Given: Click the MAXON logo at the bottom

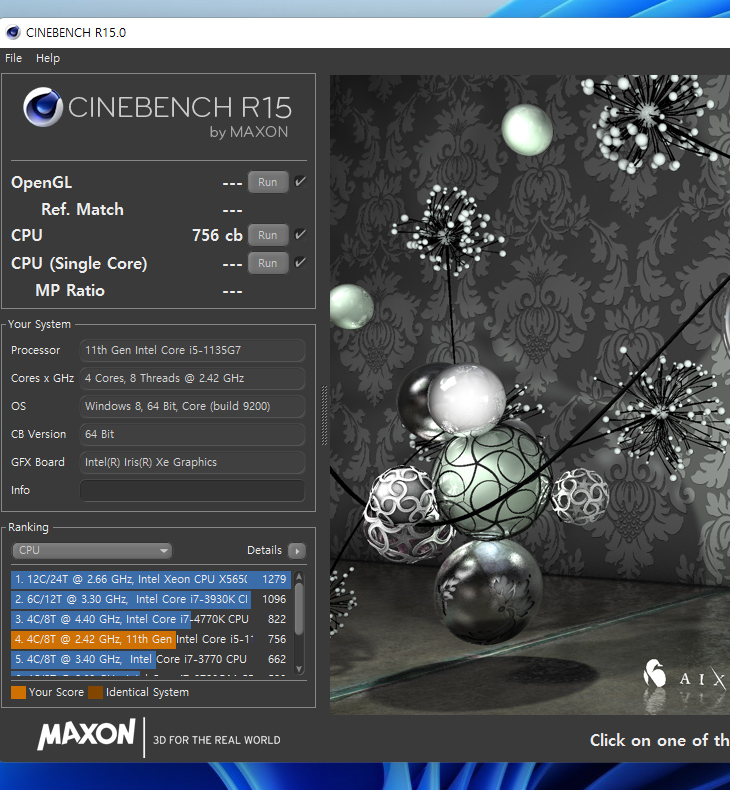Looking at the screenshot, I should [x=87, y=735].
